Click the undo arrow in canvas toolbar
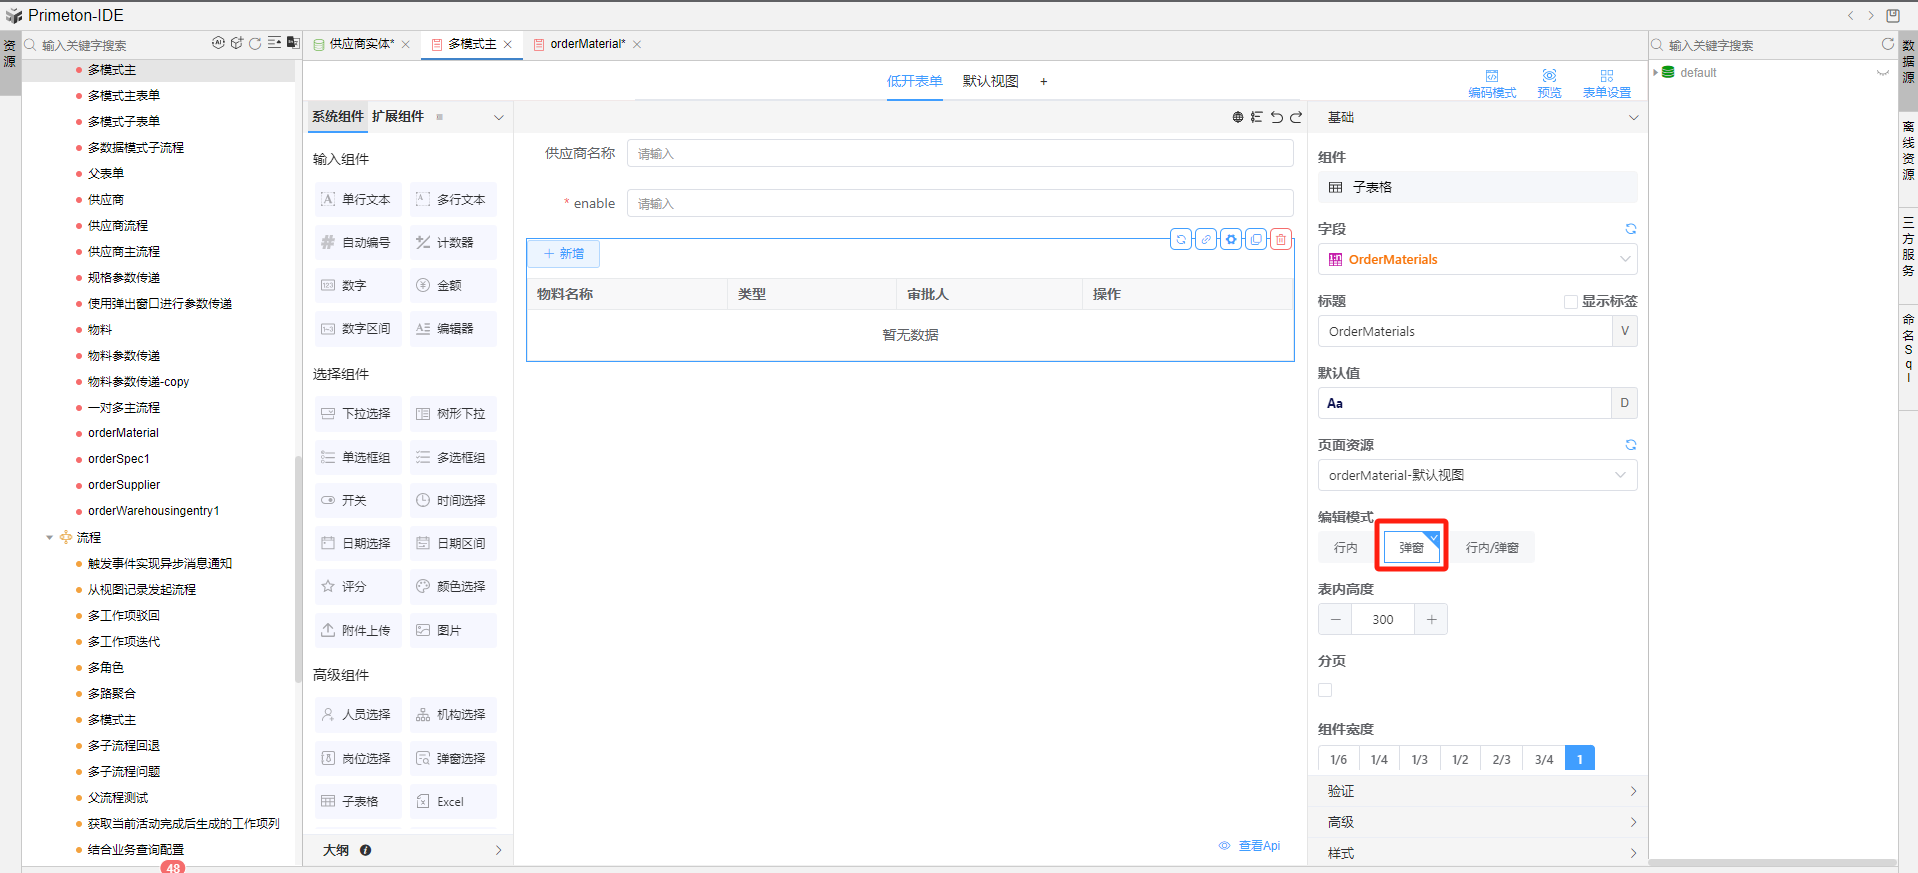The image size is (1918, 873). point(1277,117)
